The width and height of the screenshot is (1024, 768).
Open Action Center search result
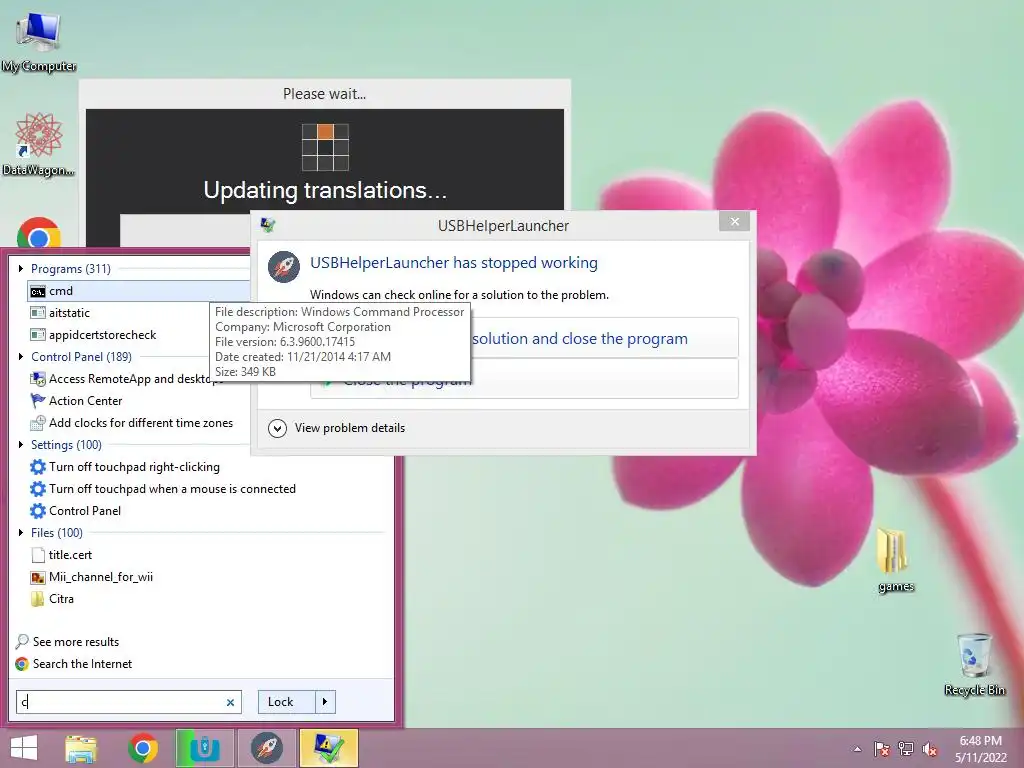[76, 401]
